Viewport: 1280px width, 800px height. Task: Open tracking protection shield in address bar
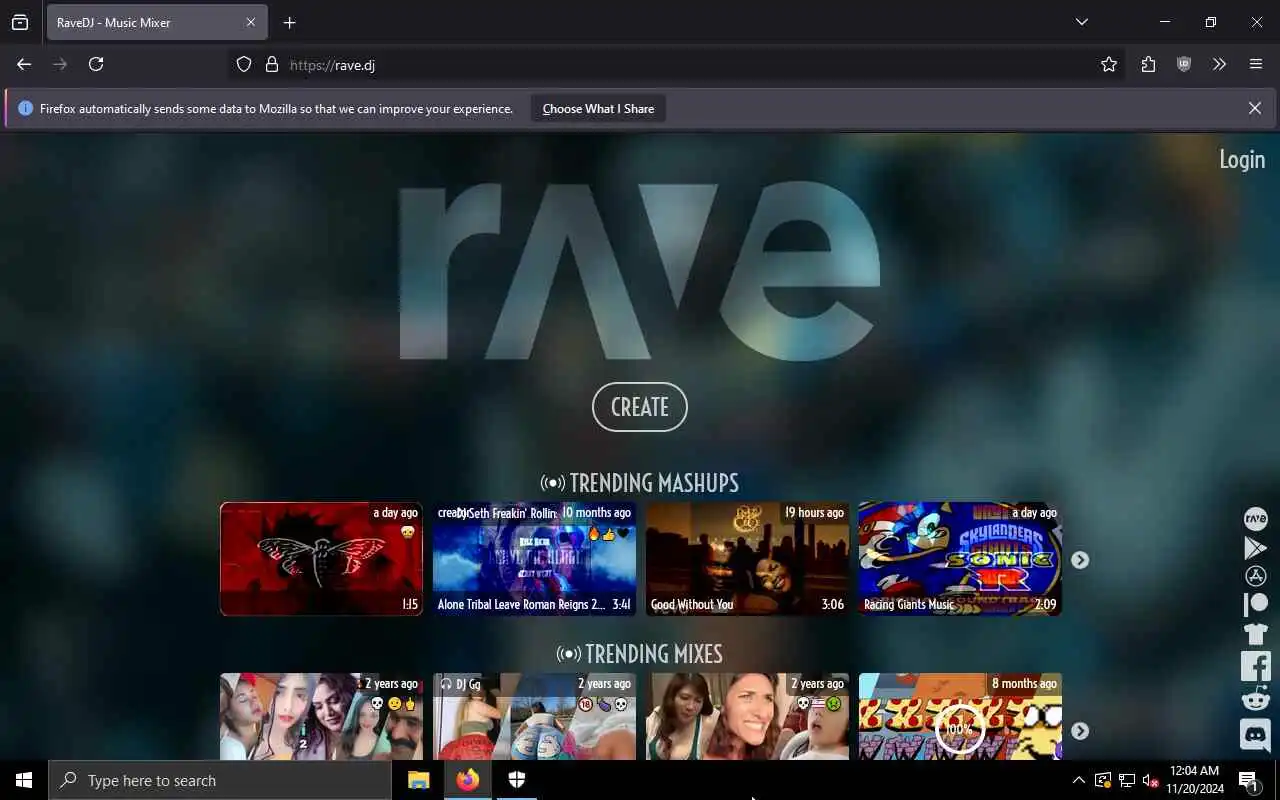coord(244,64)
